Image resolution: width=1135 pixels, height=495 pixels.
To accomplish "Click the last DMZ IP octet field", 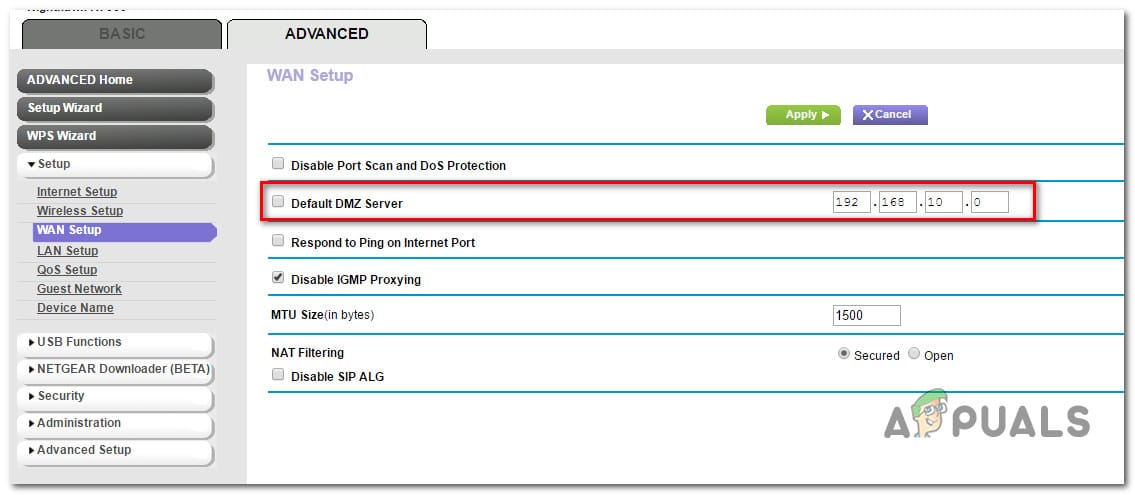I will tap(988, 203).
